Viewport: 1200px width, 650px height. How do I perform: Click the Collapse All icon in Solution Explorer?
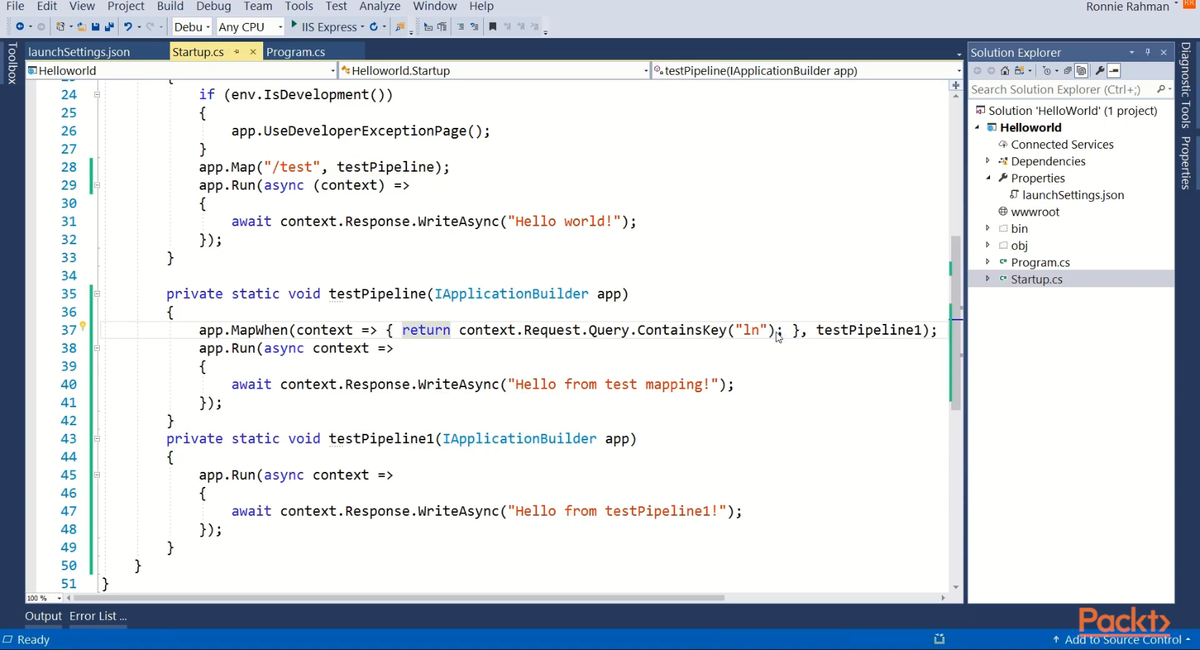coord(1068,71)
